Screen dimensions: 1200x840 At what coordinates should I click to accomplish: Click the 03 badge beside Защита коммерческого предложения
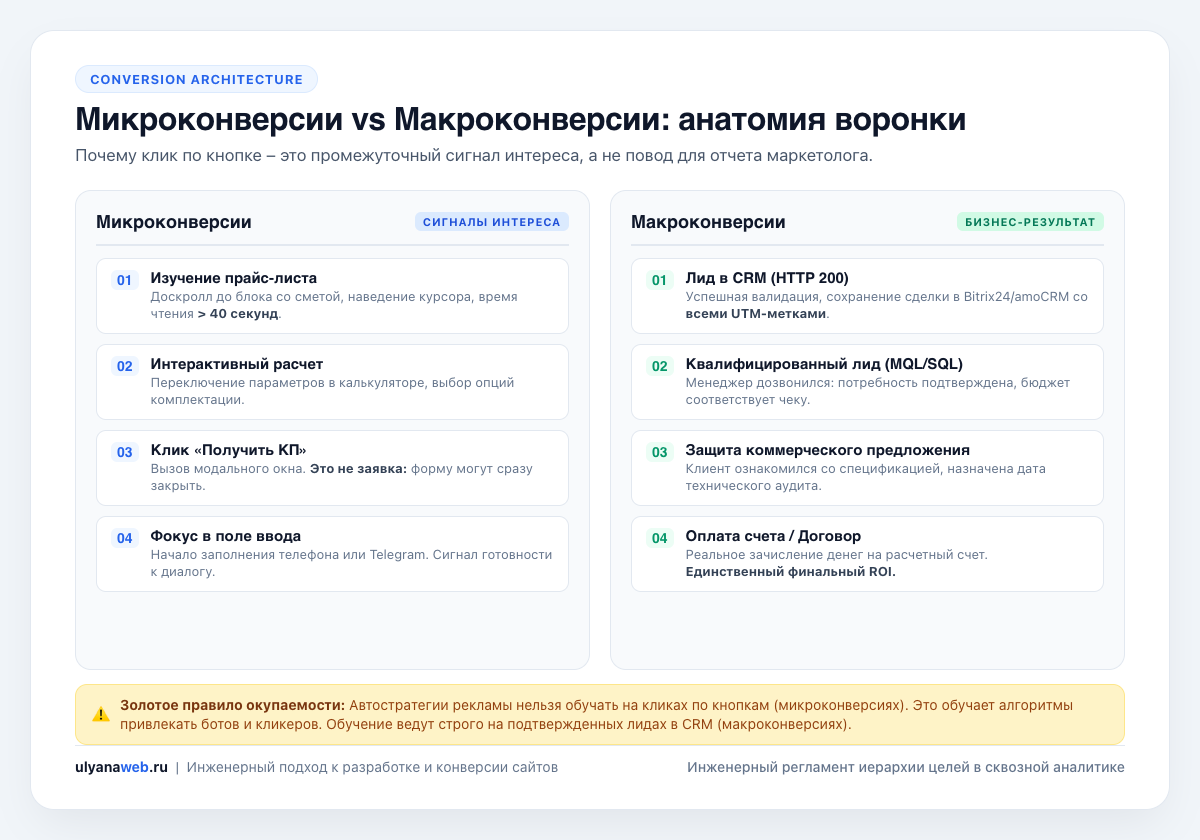tap(660, 452)
